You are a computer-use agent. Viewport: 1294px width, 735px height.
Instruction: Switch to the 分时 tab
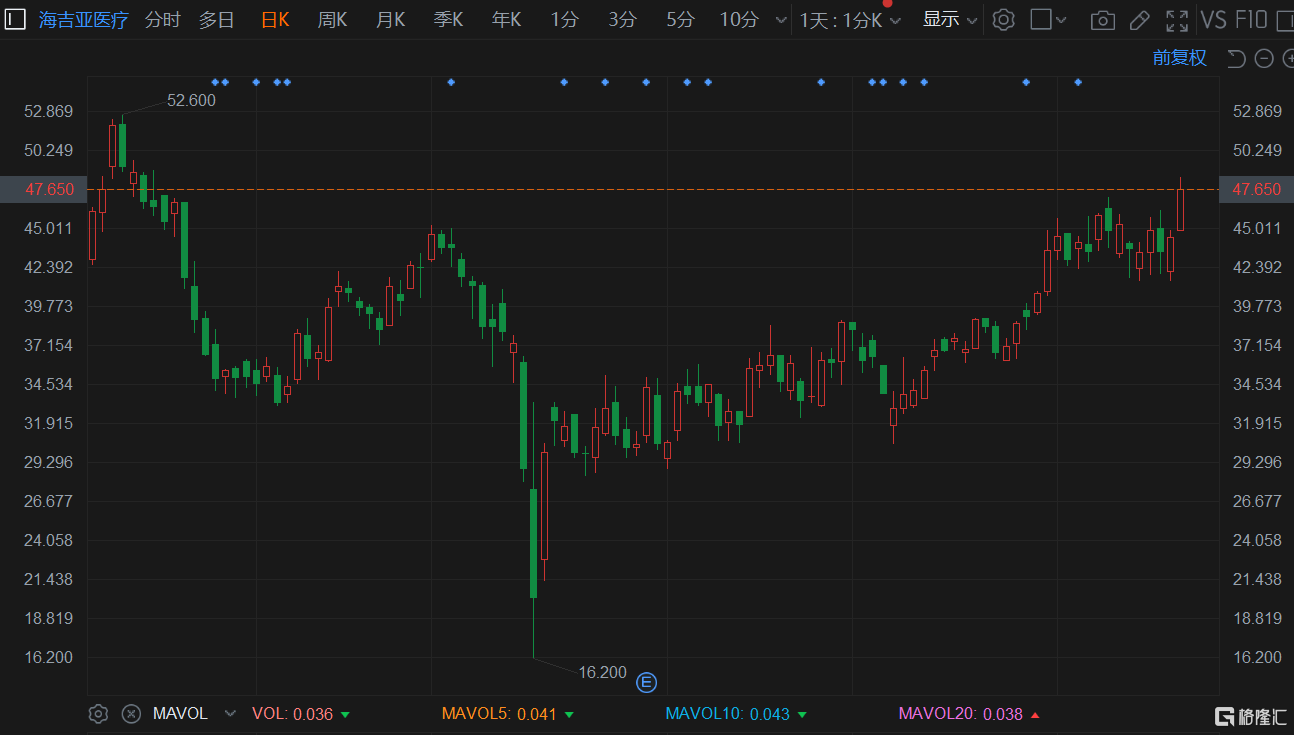163,20
